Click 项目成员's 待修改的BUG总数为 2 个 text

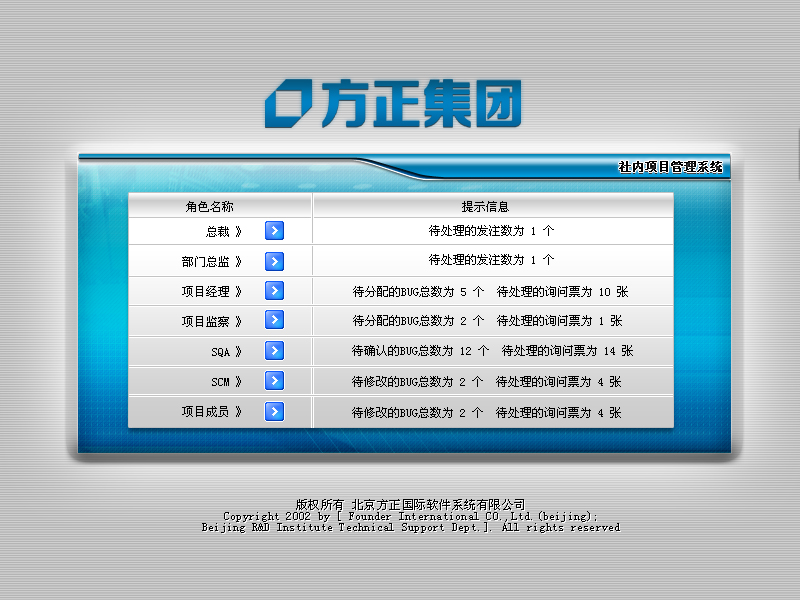click(417, 412)
